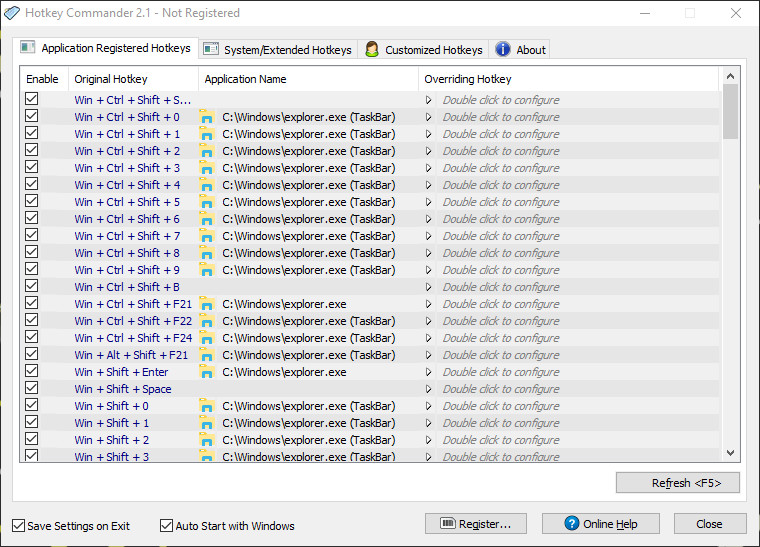Click the explorer icon in Win+Ctrl+Shift+5 row

[x=206, y=202]
